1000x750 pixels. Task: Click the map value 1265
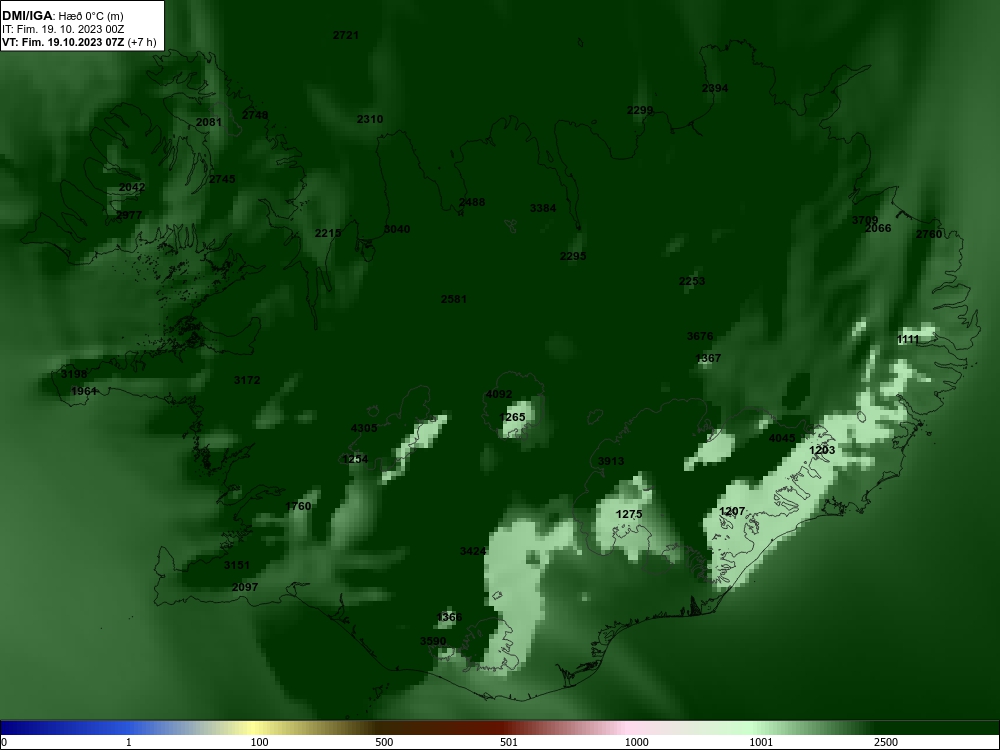pyautogui.click(x=512, y=418)
